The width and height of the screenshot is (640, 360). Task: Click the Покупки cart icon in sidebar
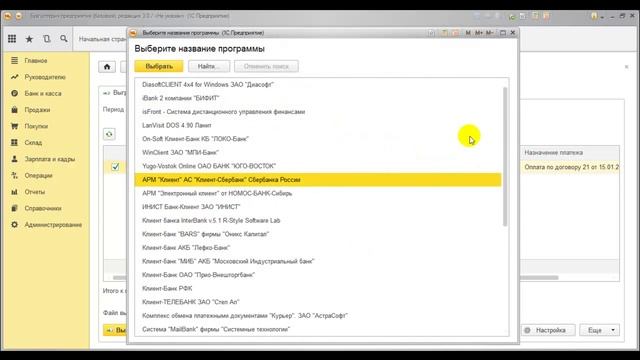click(x=15, y=126)
